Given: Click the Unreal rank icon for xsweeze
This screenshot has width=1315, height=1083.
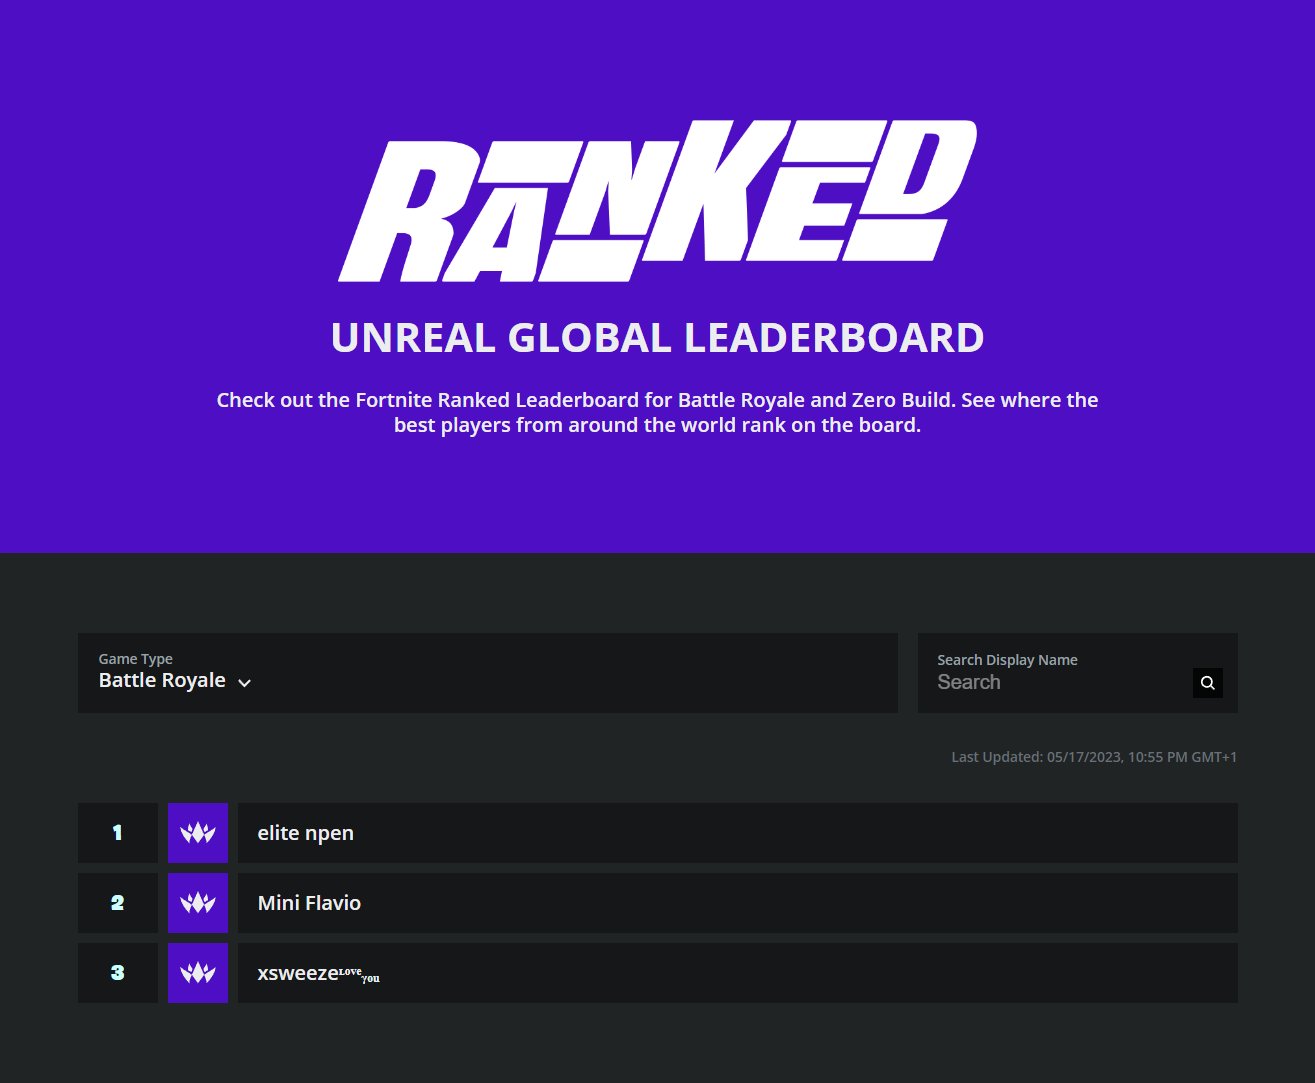Looking at the screenshot, I should tap(198, 973).
